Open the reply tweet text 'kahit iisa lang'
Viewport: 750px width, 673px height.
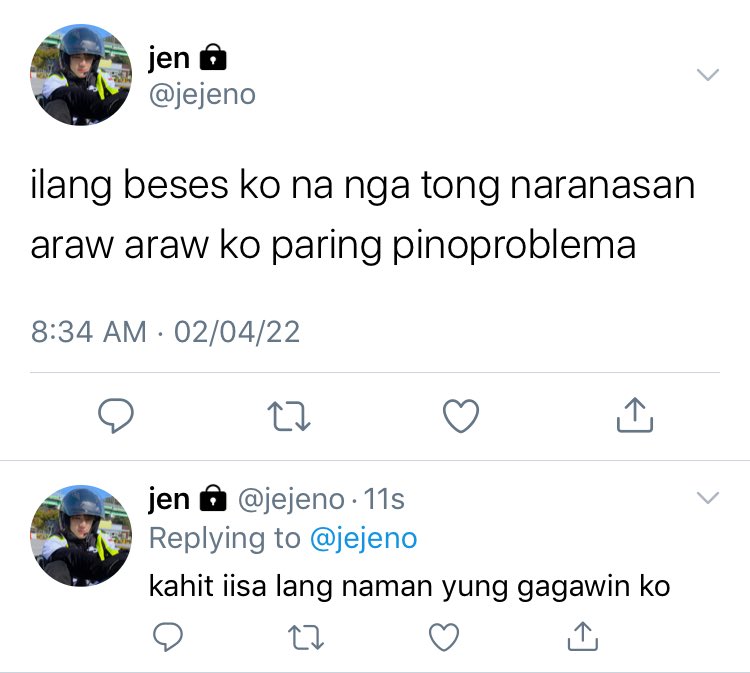click(x=409, y=586)
